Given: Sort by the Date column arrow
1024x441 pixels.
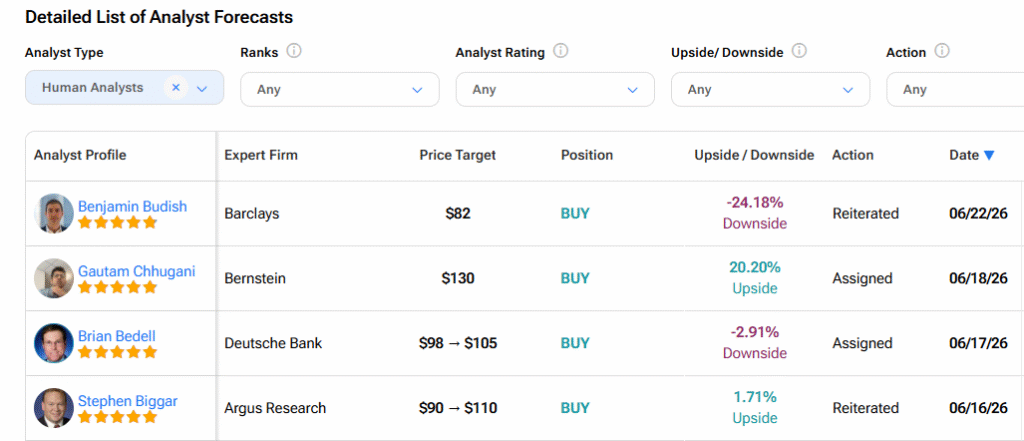Looking at the screenshot, I should pos(989,155).
